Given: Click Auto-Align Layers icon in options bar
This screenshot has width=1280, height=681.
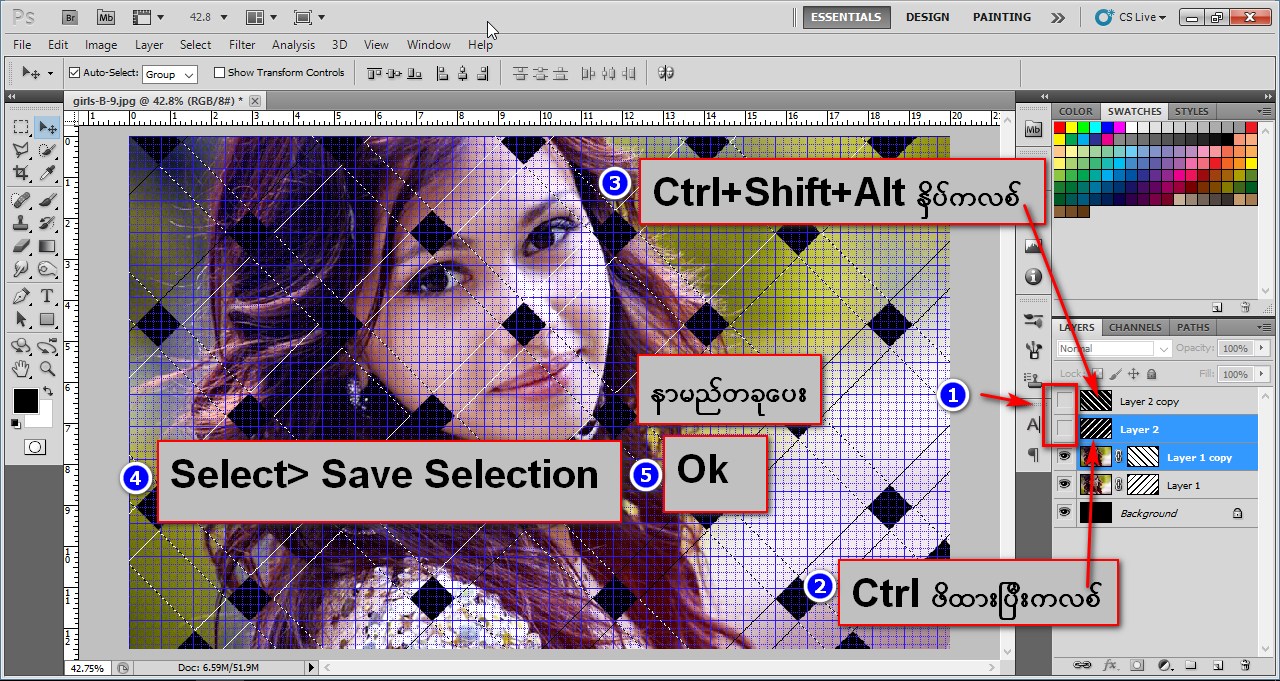Looking at the screenshot, I should coord(665,73).
